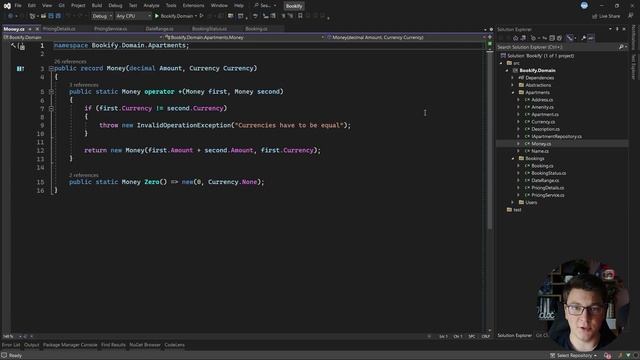Switch to Solution Explorer bottom tab

(x=514, y=336)
